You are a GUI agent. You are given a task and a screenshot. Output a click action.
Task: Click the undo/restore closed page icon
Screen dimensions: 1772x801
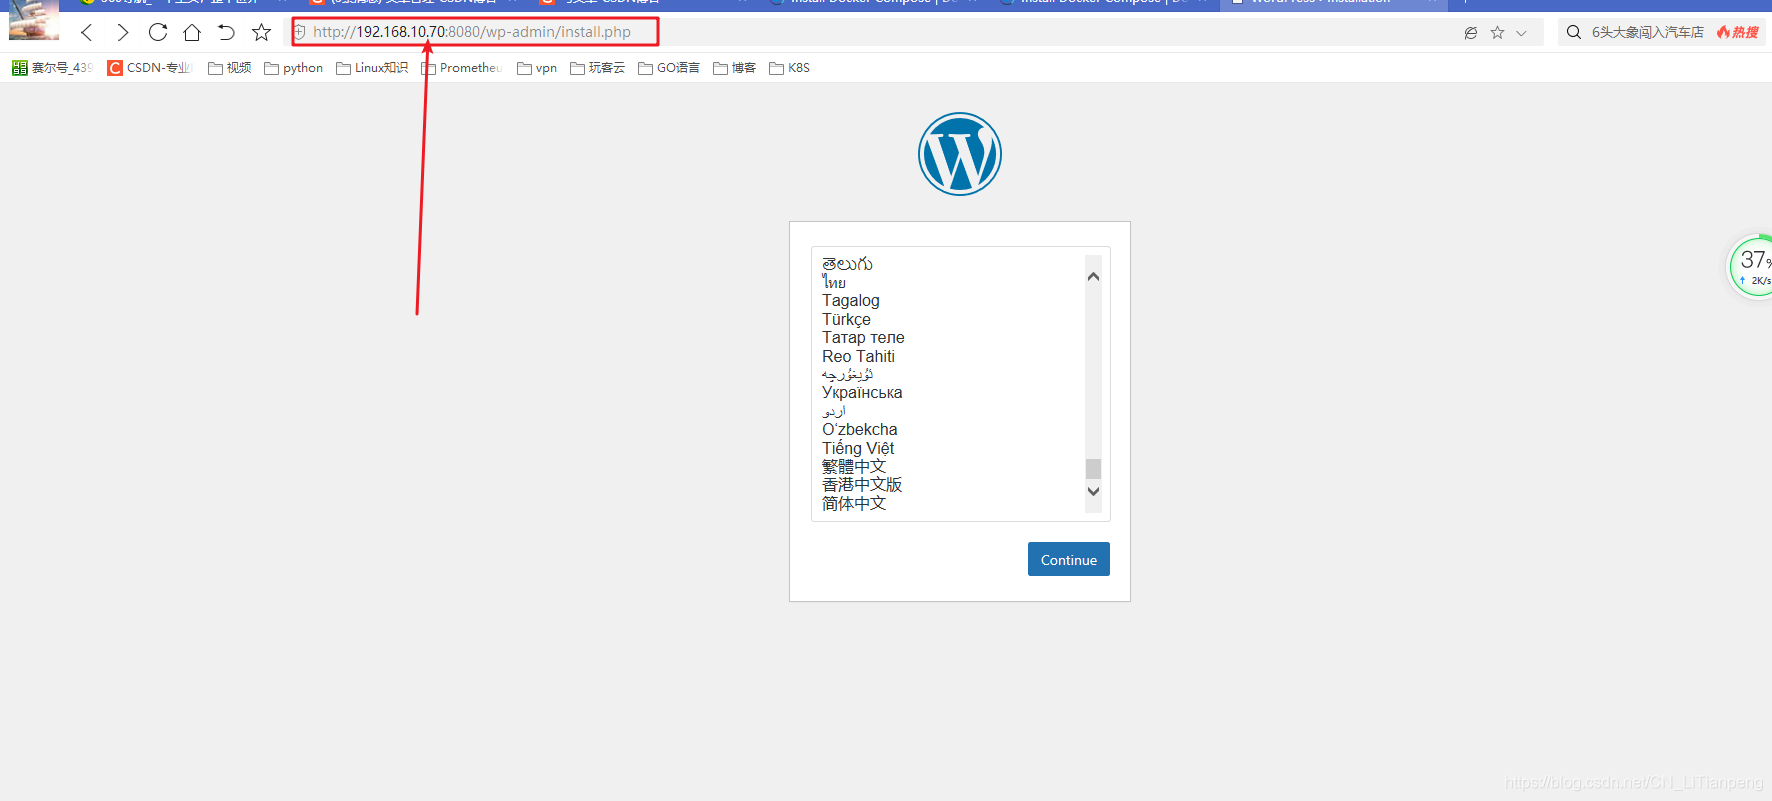226,32
